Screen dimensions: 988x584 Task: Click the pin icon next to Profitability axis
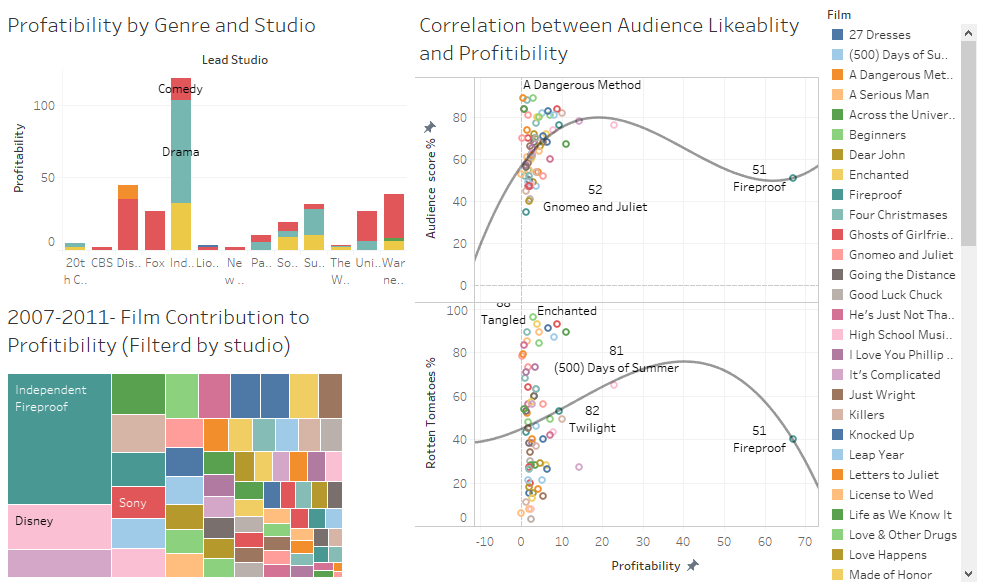pos(691,566)
